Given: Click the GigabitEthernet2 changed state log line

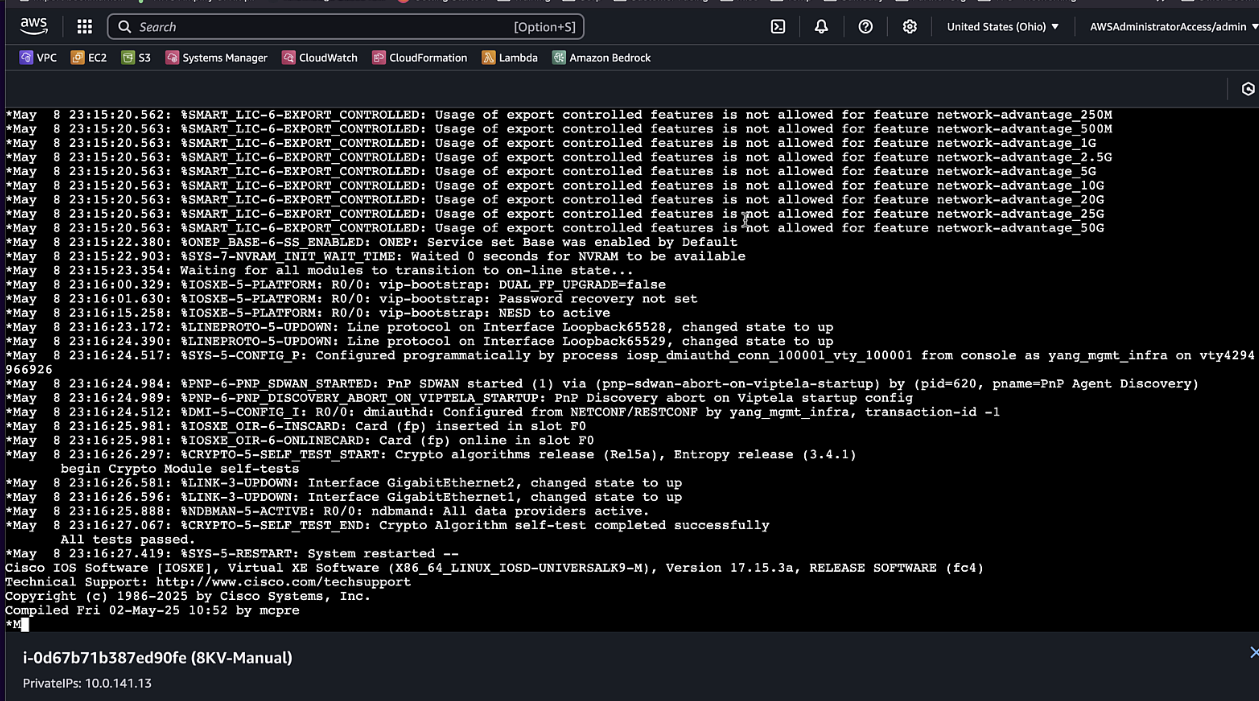Looking at the screenshot, I should click(x=344, y=483).
